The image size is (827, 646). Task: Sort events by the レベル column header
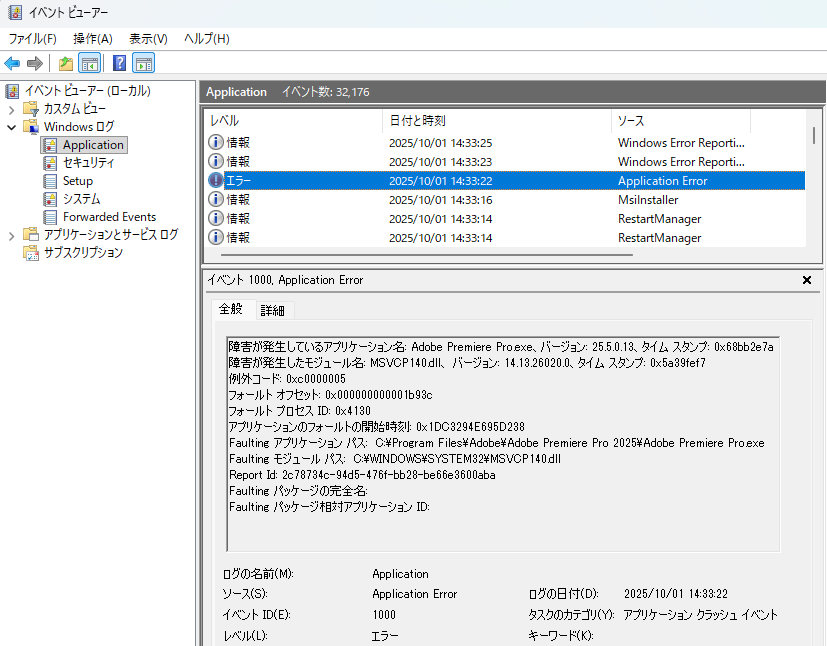(x=224, y=121)
